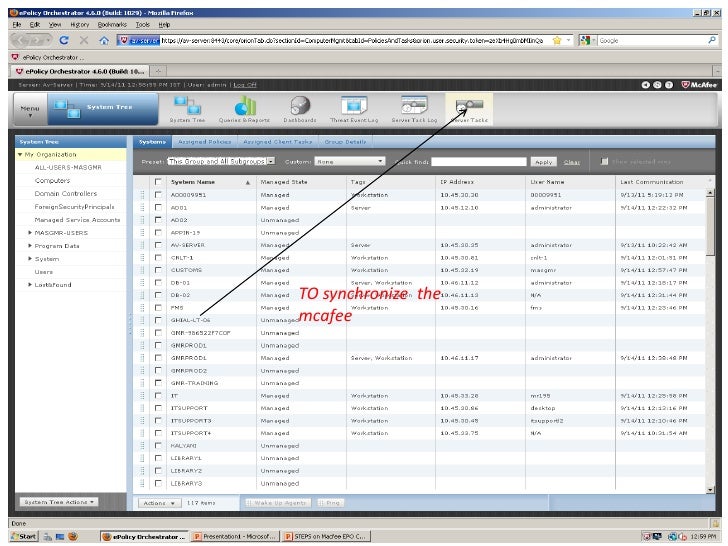
Task: Click the Wake Up Agents button
Action: coord(278,503)
